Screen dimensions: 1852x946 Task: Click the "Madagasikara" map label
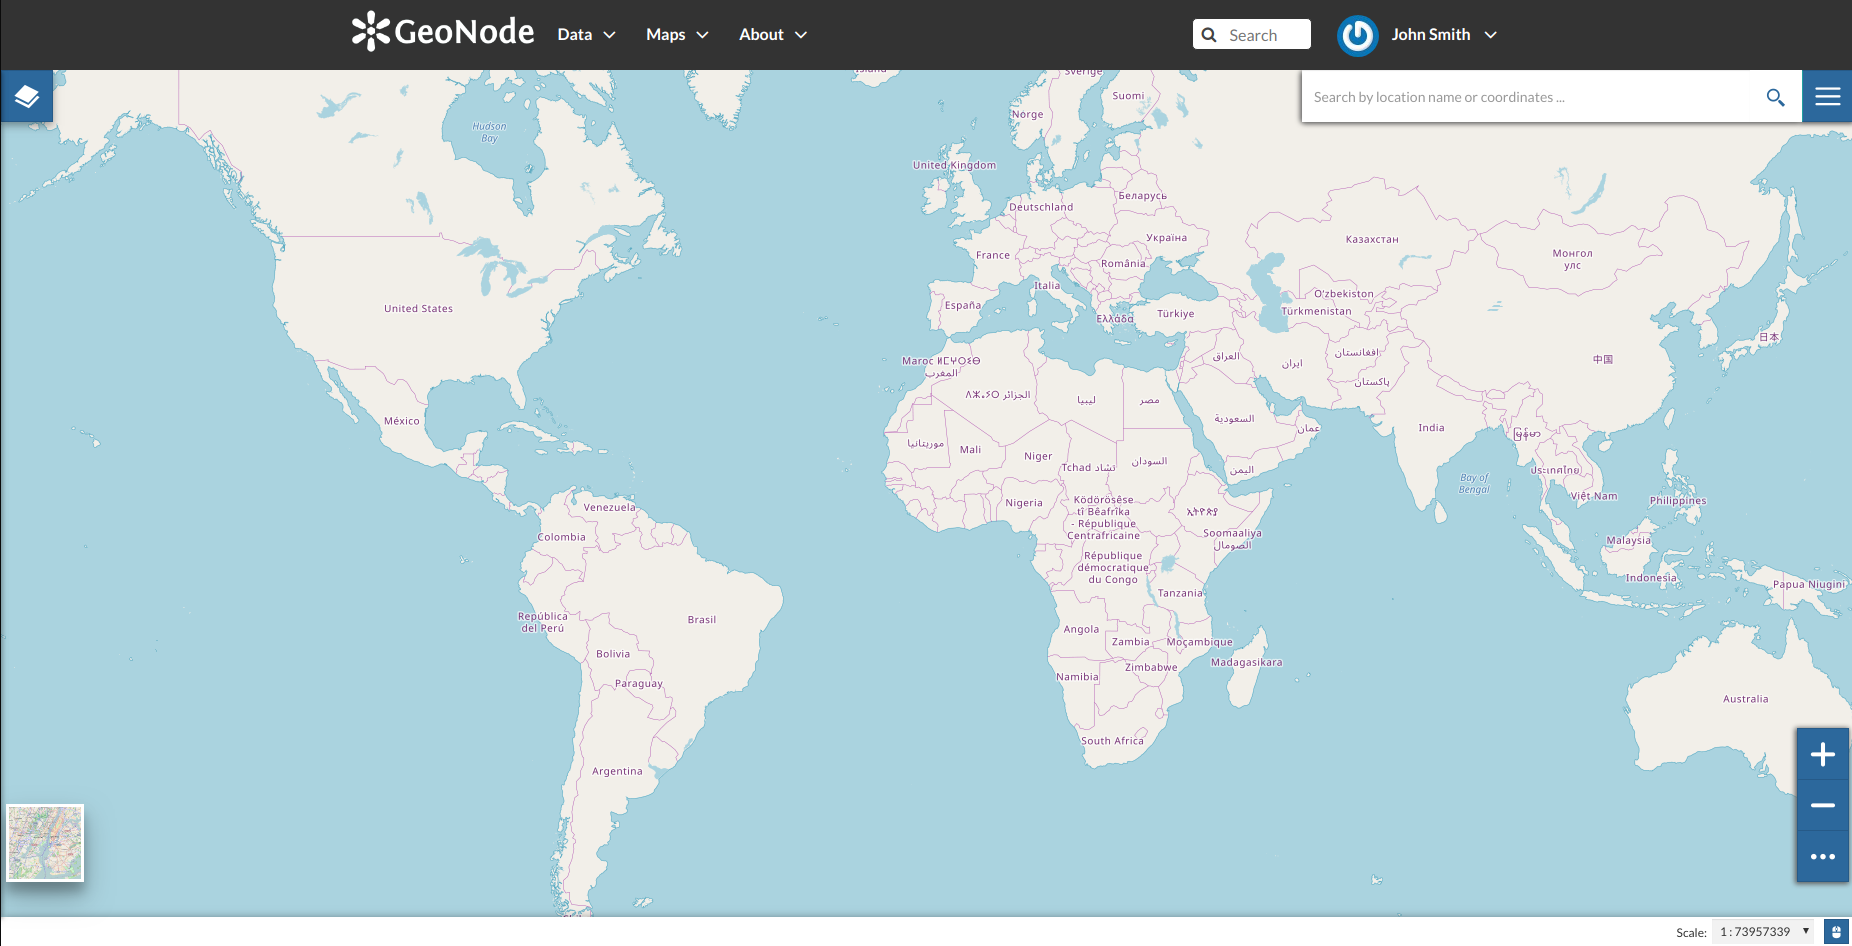click(1246, 663)
